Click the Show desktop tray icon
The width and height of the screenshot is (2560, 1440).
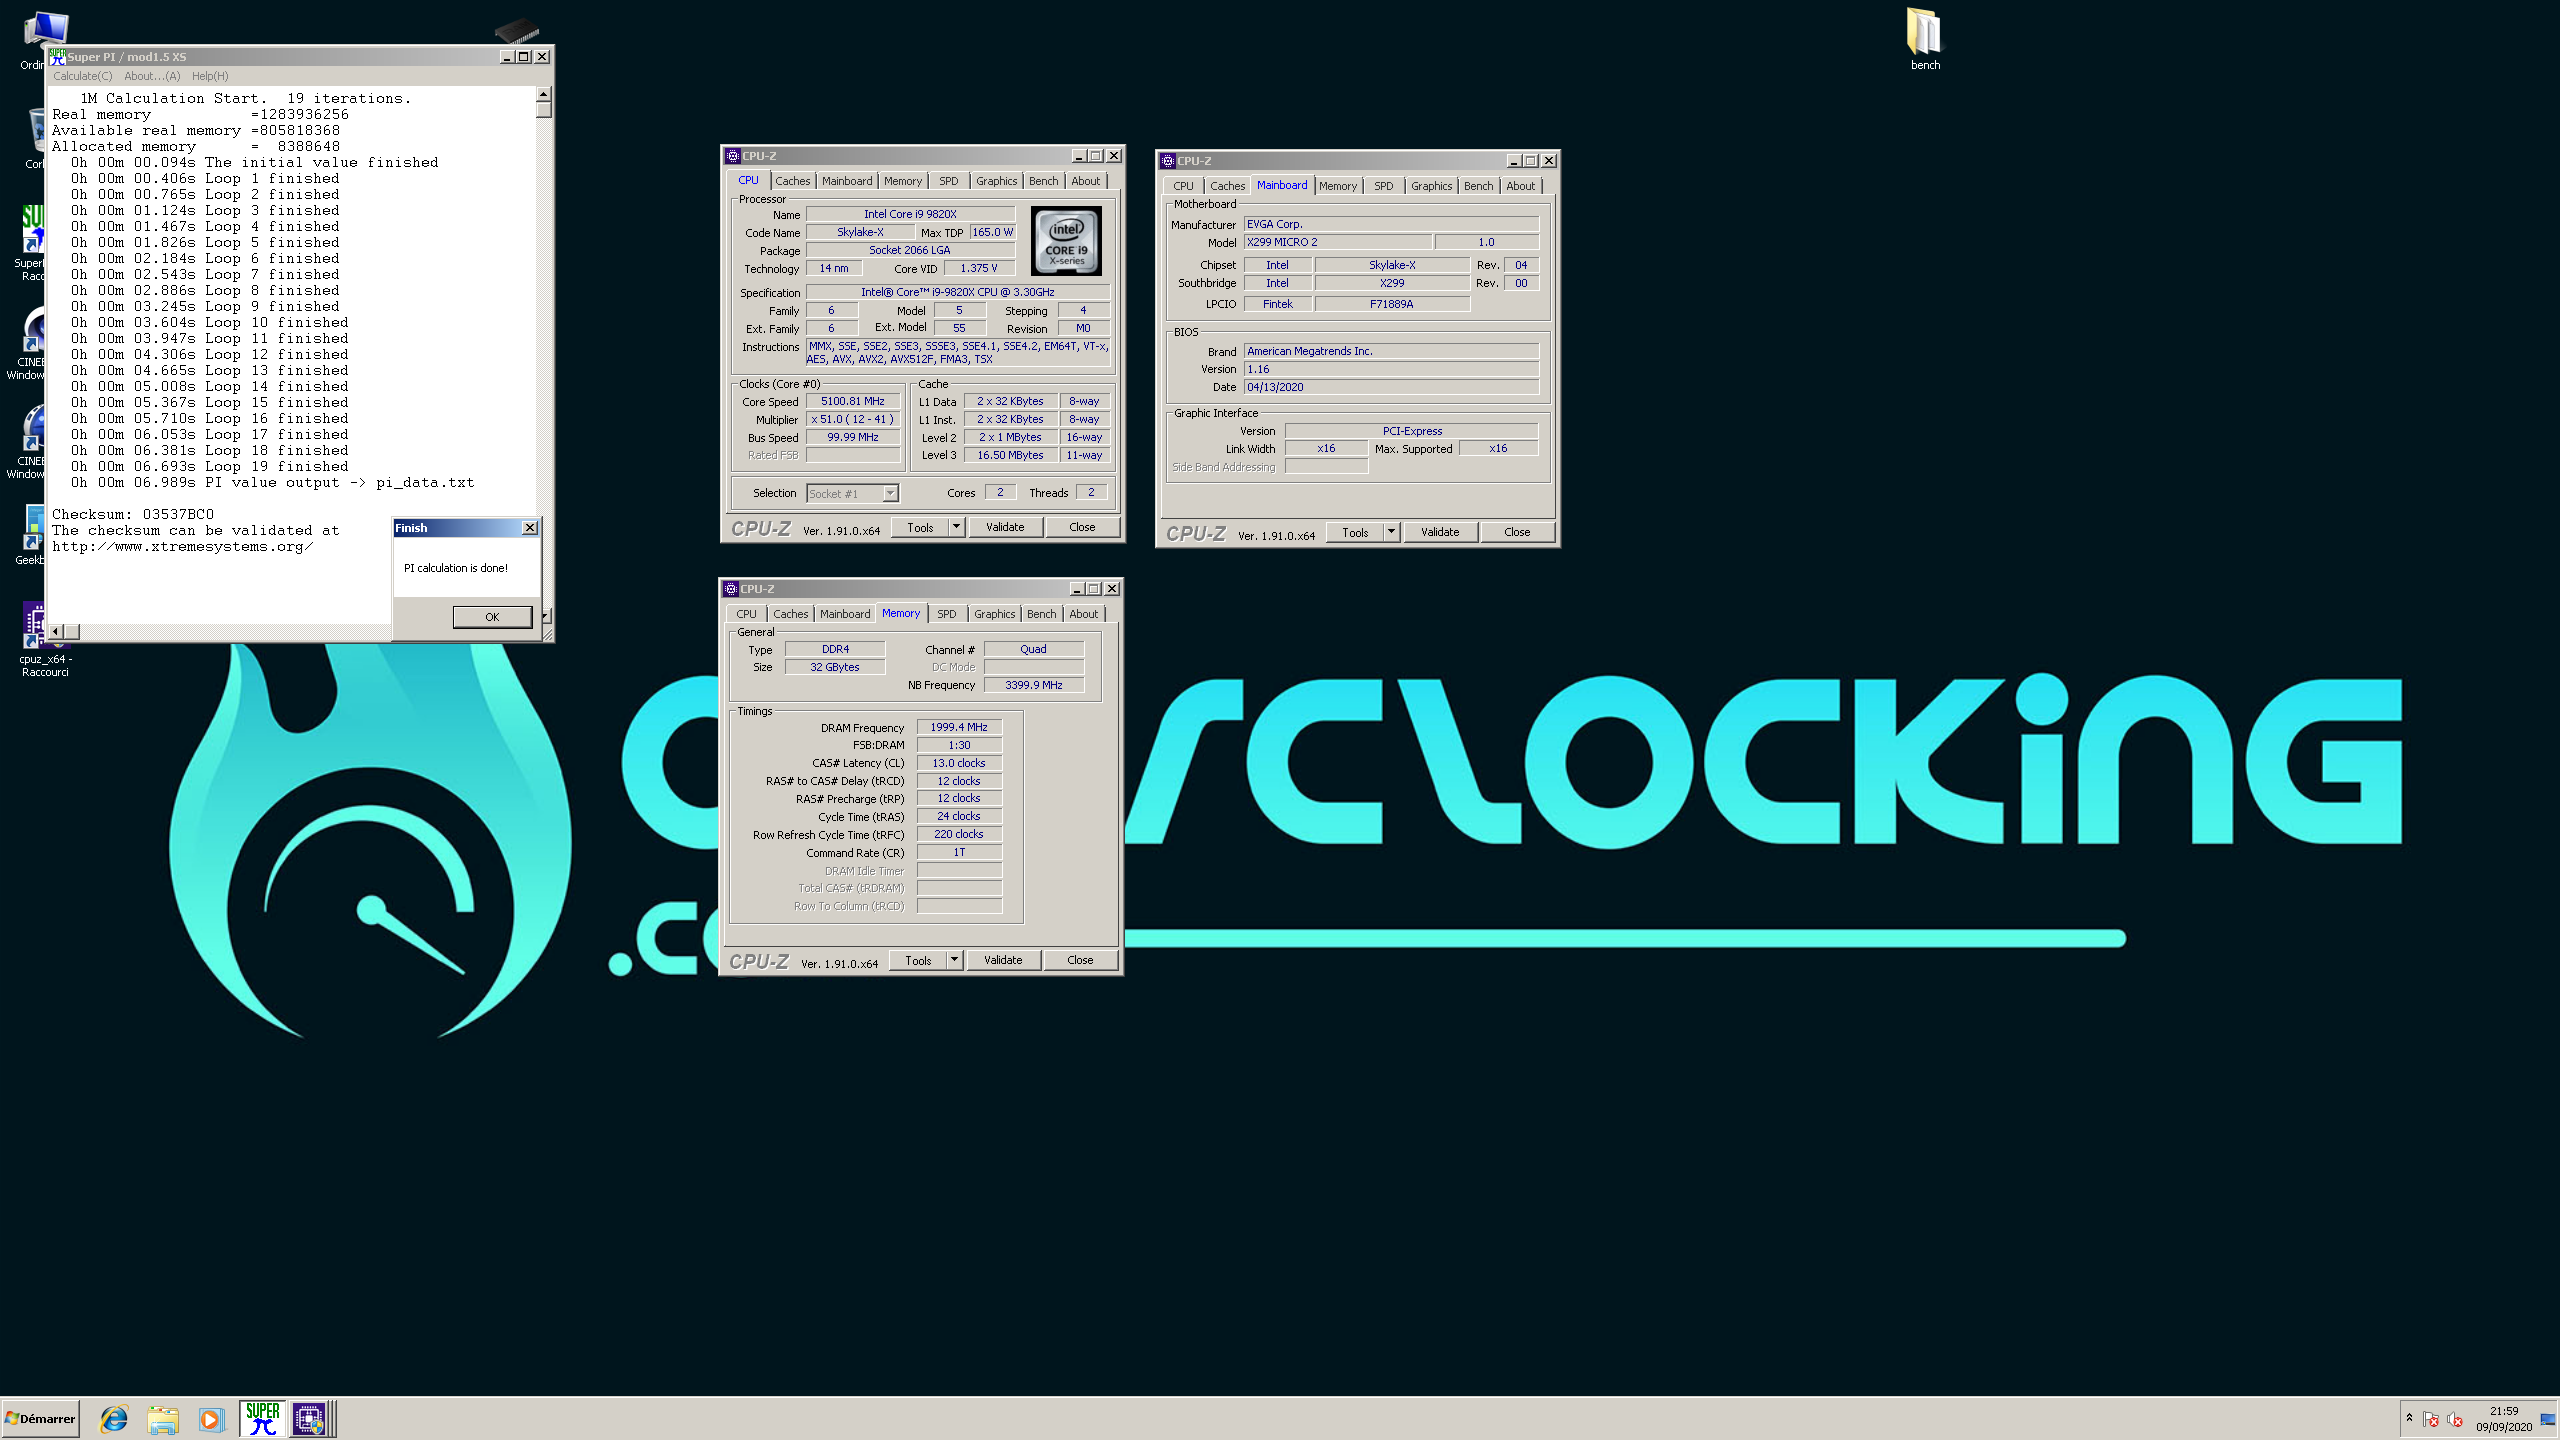pyautogui.click(x=2547, y=1419)
